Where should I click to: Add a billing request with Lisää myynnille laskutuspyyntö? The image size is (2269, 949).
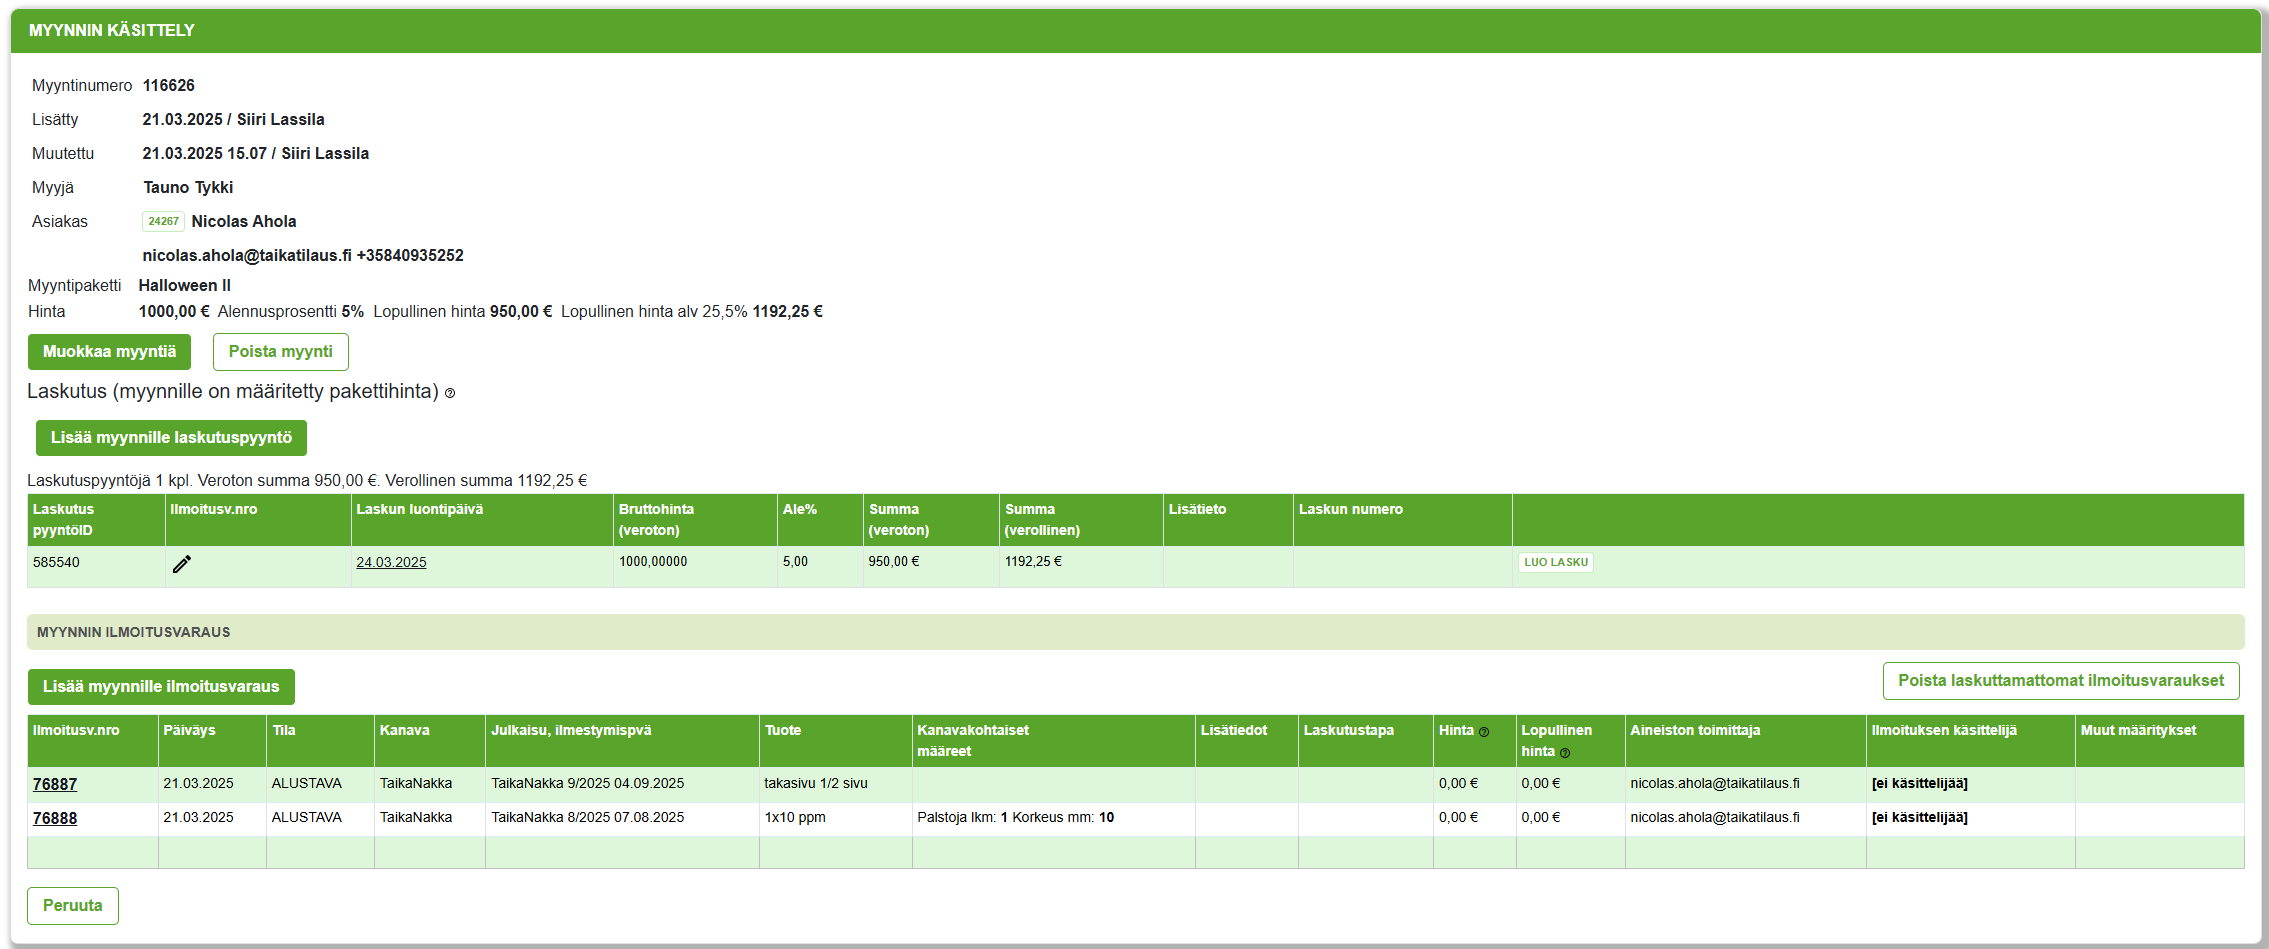[x=171, y=438]
